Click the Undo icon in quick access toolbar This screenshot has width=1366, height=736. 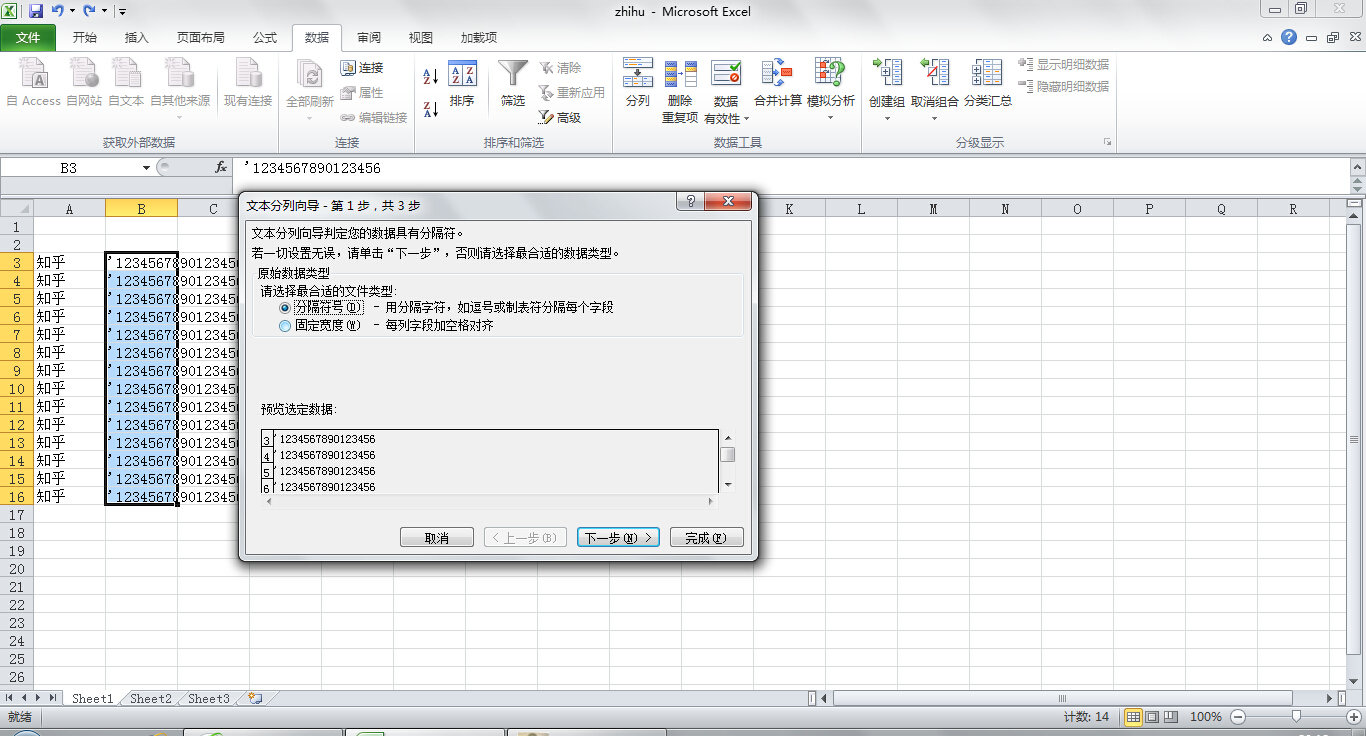click(58, 11)
